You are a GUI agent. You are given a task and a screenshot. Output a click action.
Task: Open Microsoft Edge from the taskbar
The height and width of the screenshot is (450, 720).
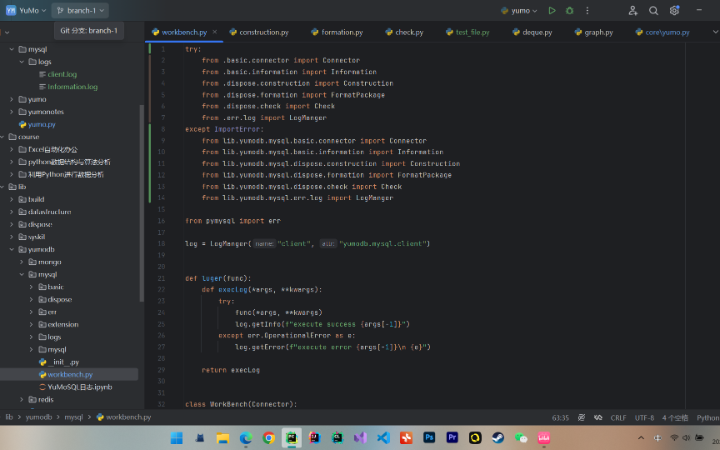[246, 438]
